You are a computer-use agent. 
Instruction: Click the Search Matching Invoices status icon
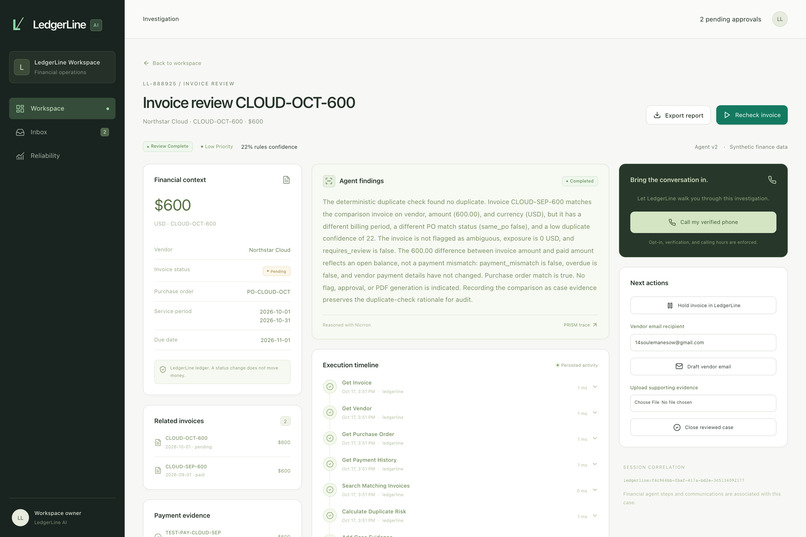point(329,490)
